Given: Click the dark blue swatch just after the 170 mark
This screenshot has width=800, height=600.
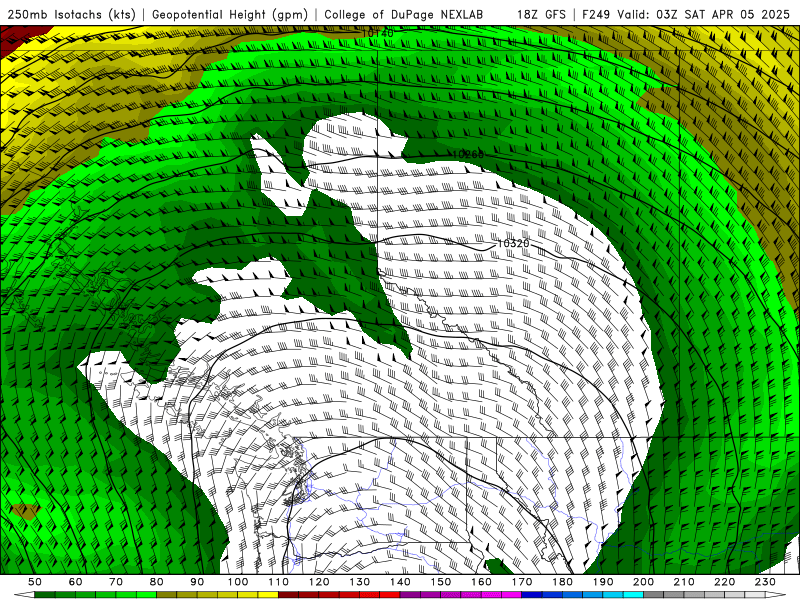Looking at the screenshot, I should click(532, 595).
